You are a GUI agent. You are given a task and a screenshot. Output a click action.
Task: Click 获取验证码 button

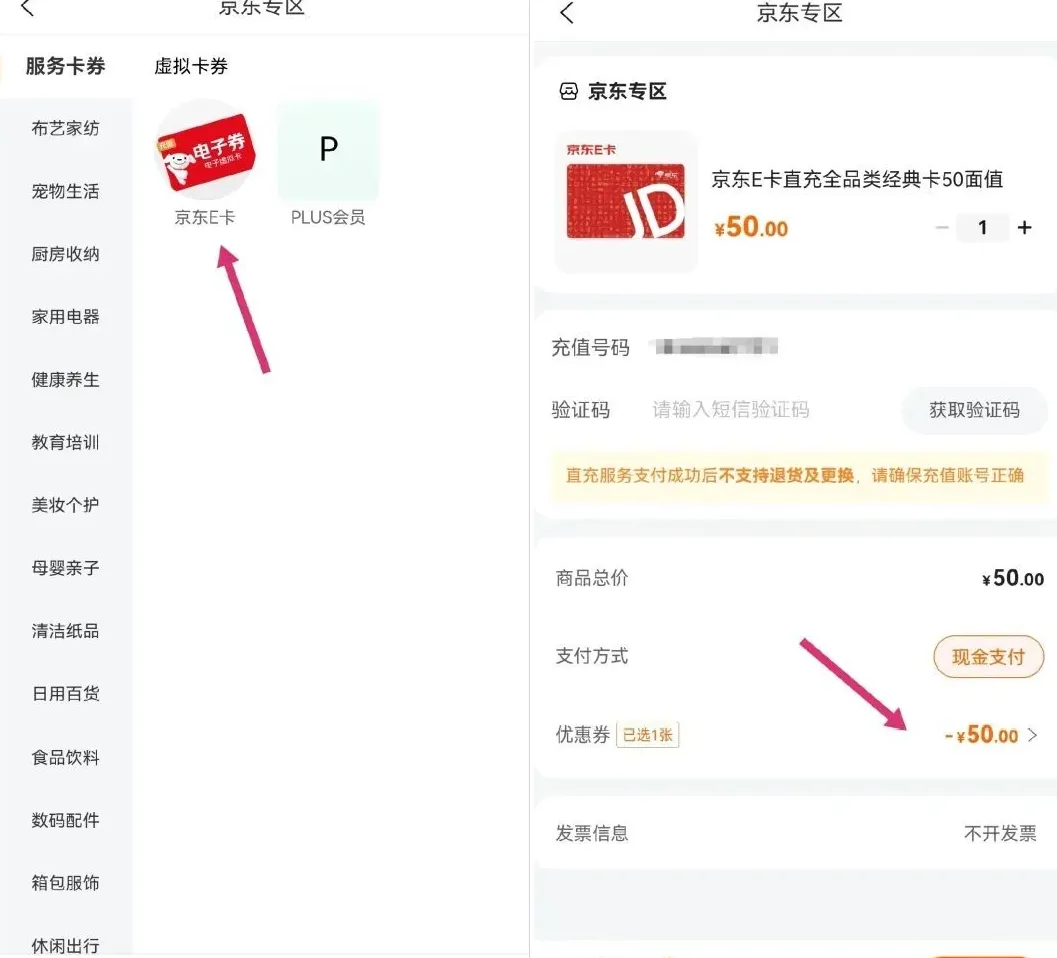click(x=974, y=410)
